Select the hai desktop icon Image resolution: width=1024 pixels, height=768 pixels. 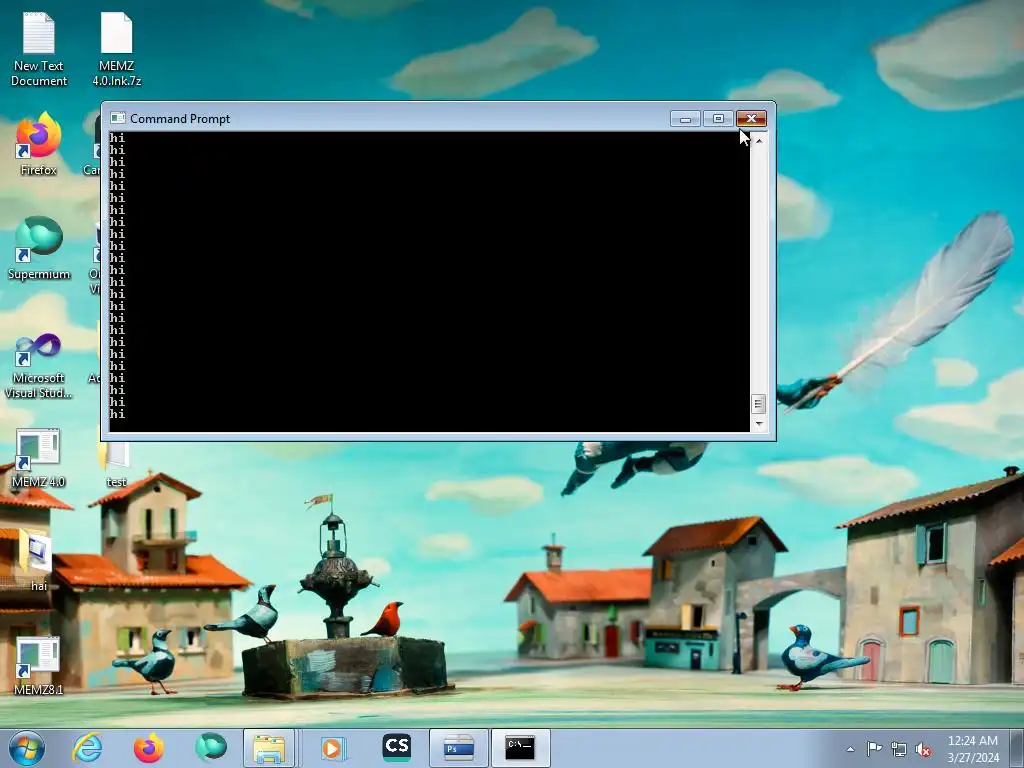click(x=39, y=560)
